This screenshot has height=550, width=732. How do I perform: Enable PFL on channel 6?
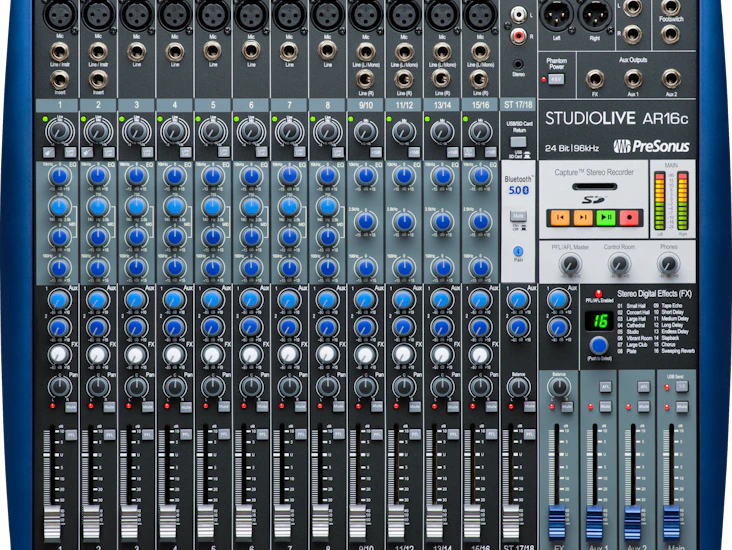point(262,435)
